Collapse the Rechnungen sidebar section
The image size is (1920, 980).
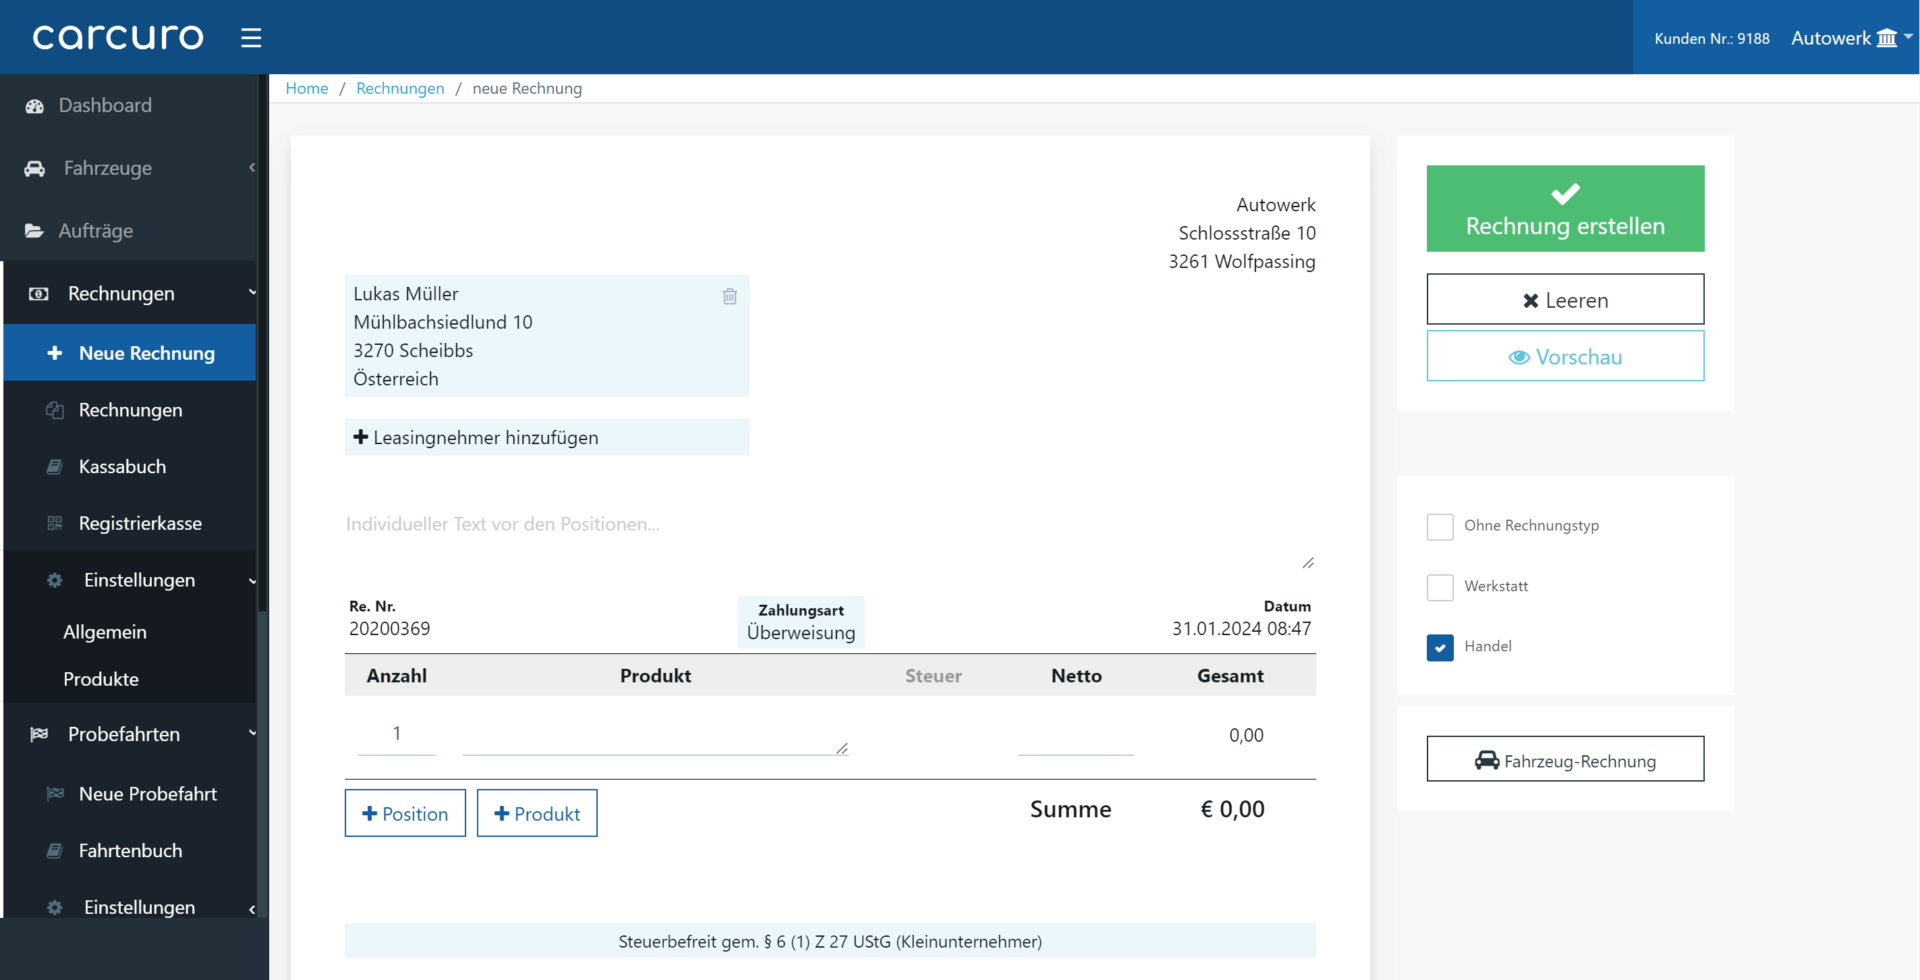pos(130,294)
